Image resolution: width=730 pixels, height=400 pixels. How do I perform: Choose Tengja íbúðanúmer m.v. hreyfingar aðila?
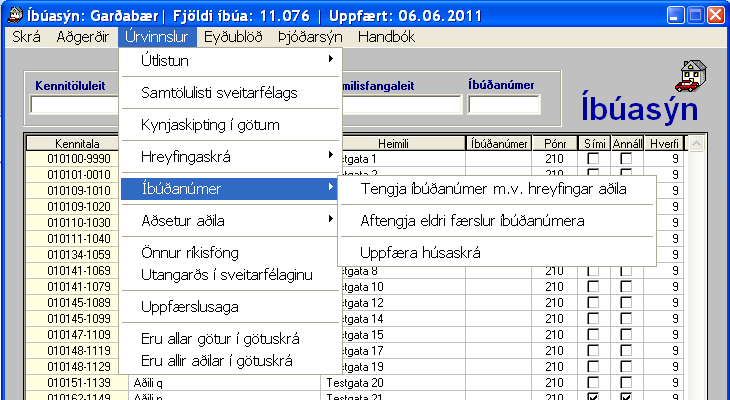pyautogui.click(x=497, y=189)
